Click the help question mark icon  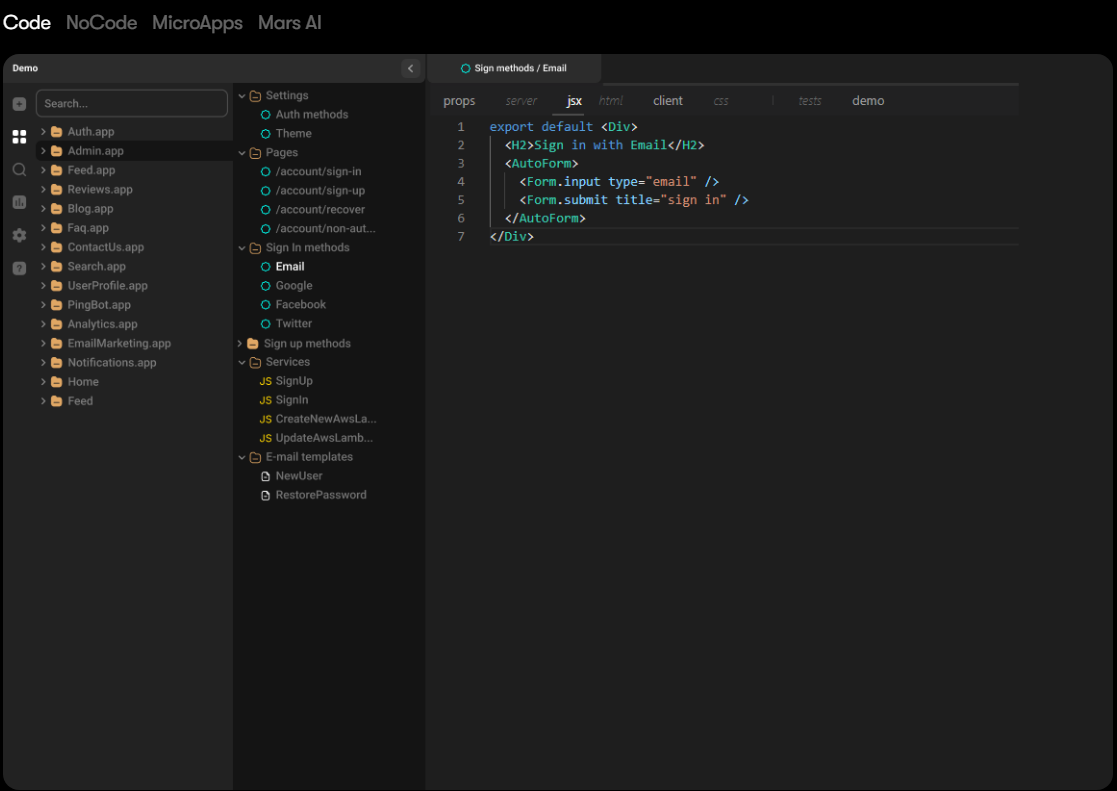point(19,268)
